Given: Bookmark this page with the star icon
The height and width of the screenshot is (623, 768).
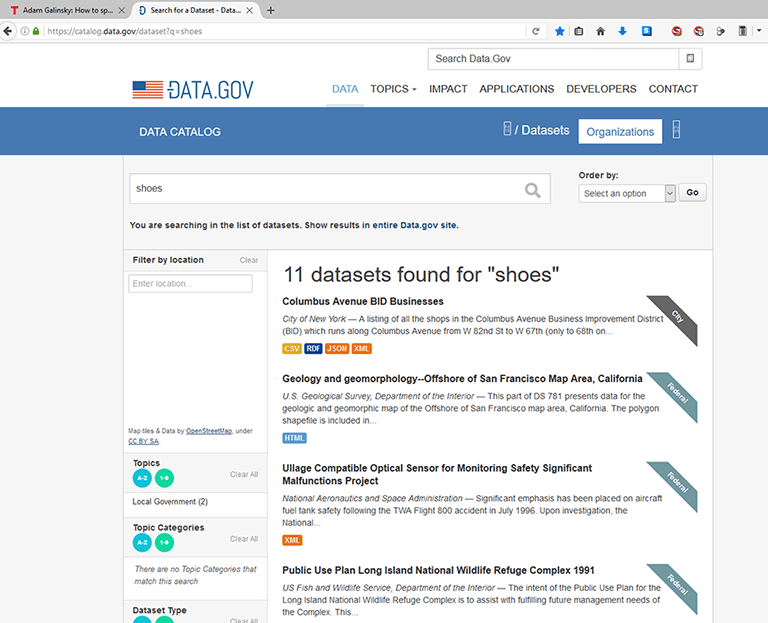Looking at the screenshot, I should 559,31.
